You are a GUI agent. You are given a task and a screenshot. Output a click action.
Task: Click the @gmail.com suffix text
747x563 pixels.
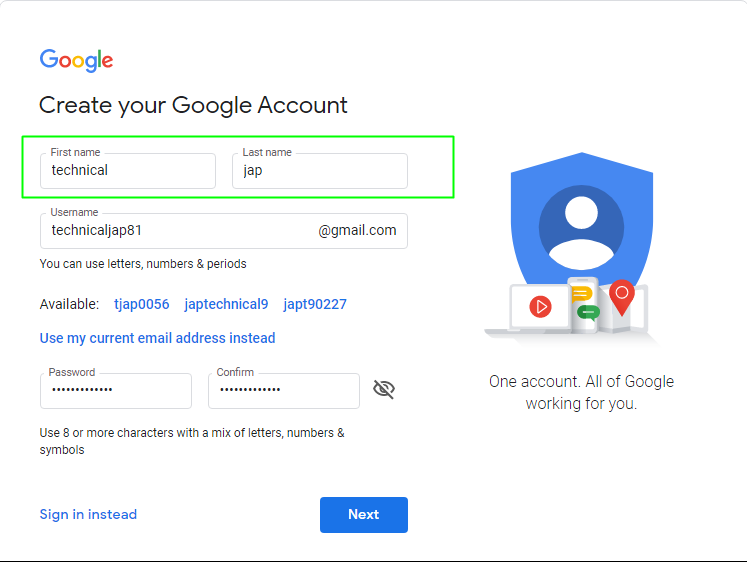pos(357,231)
